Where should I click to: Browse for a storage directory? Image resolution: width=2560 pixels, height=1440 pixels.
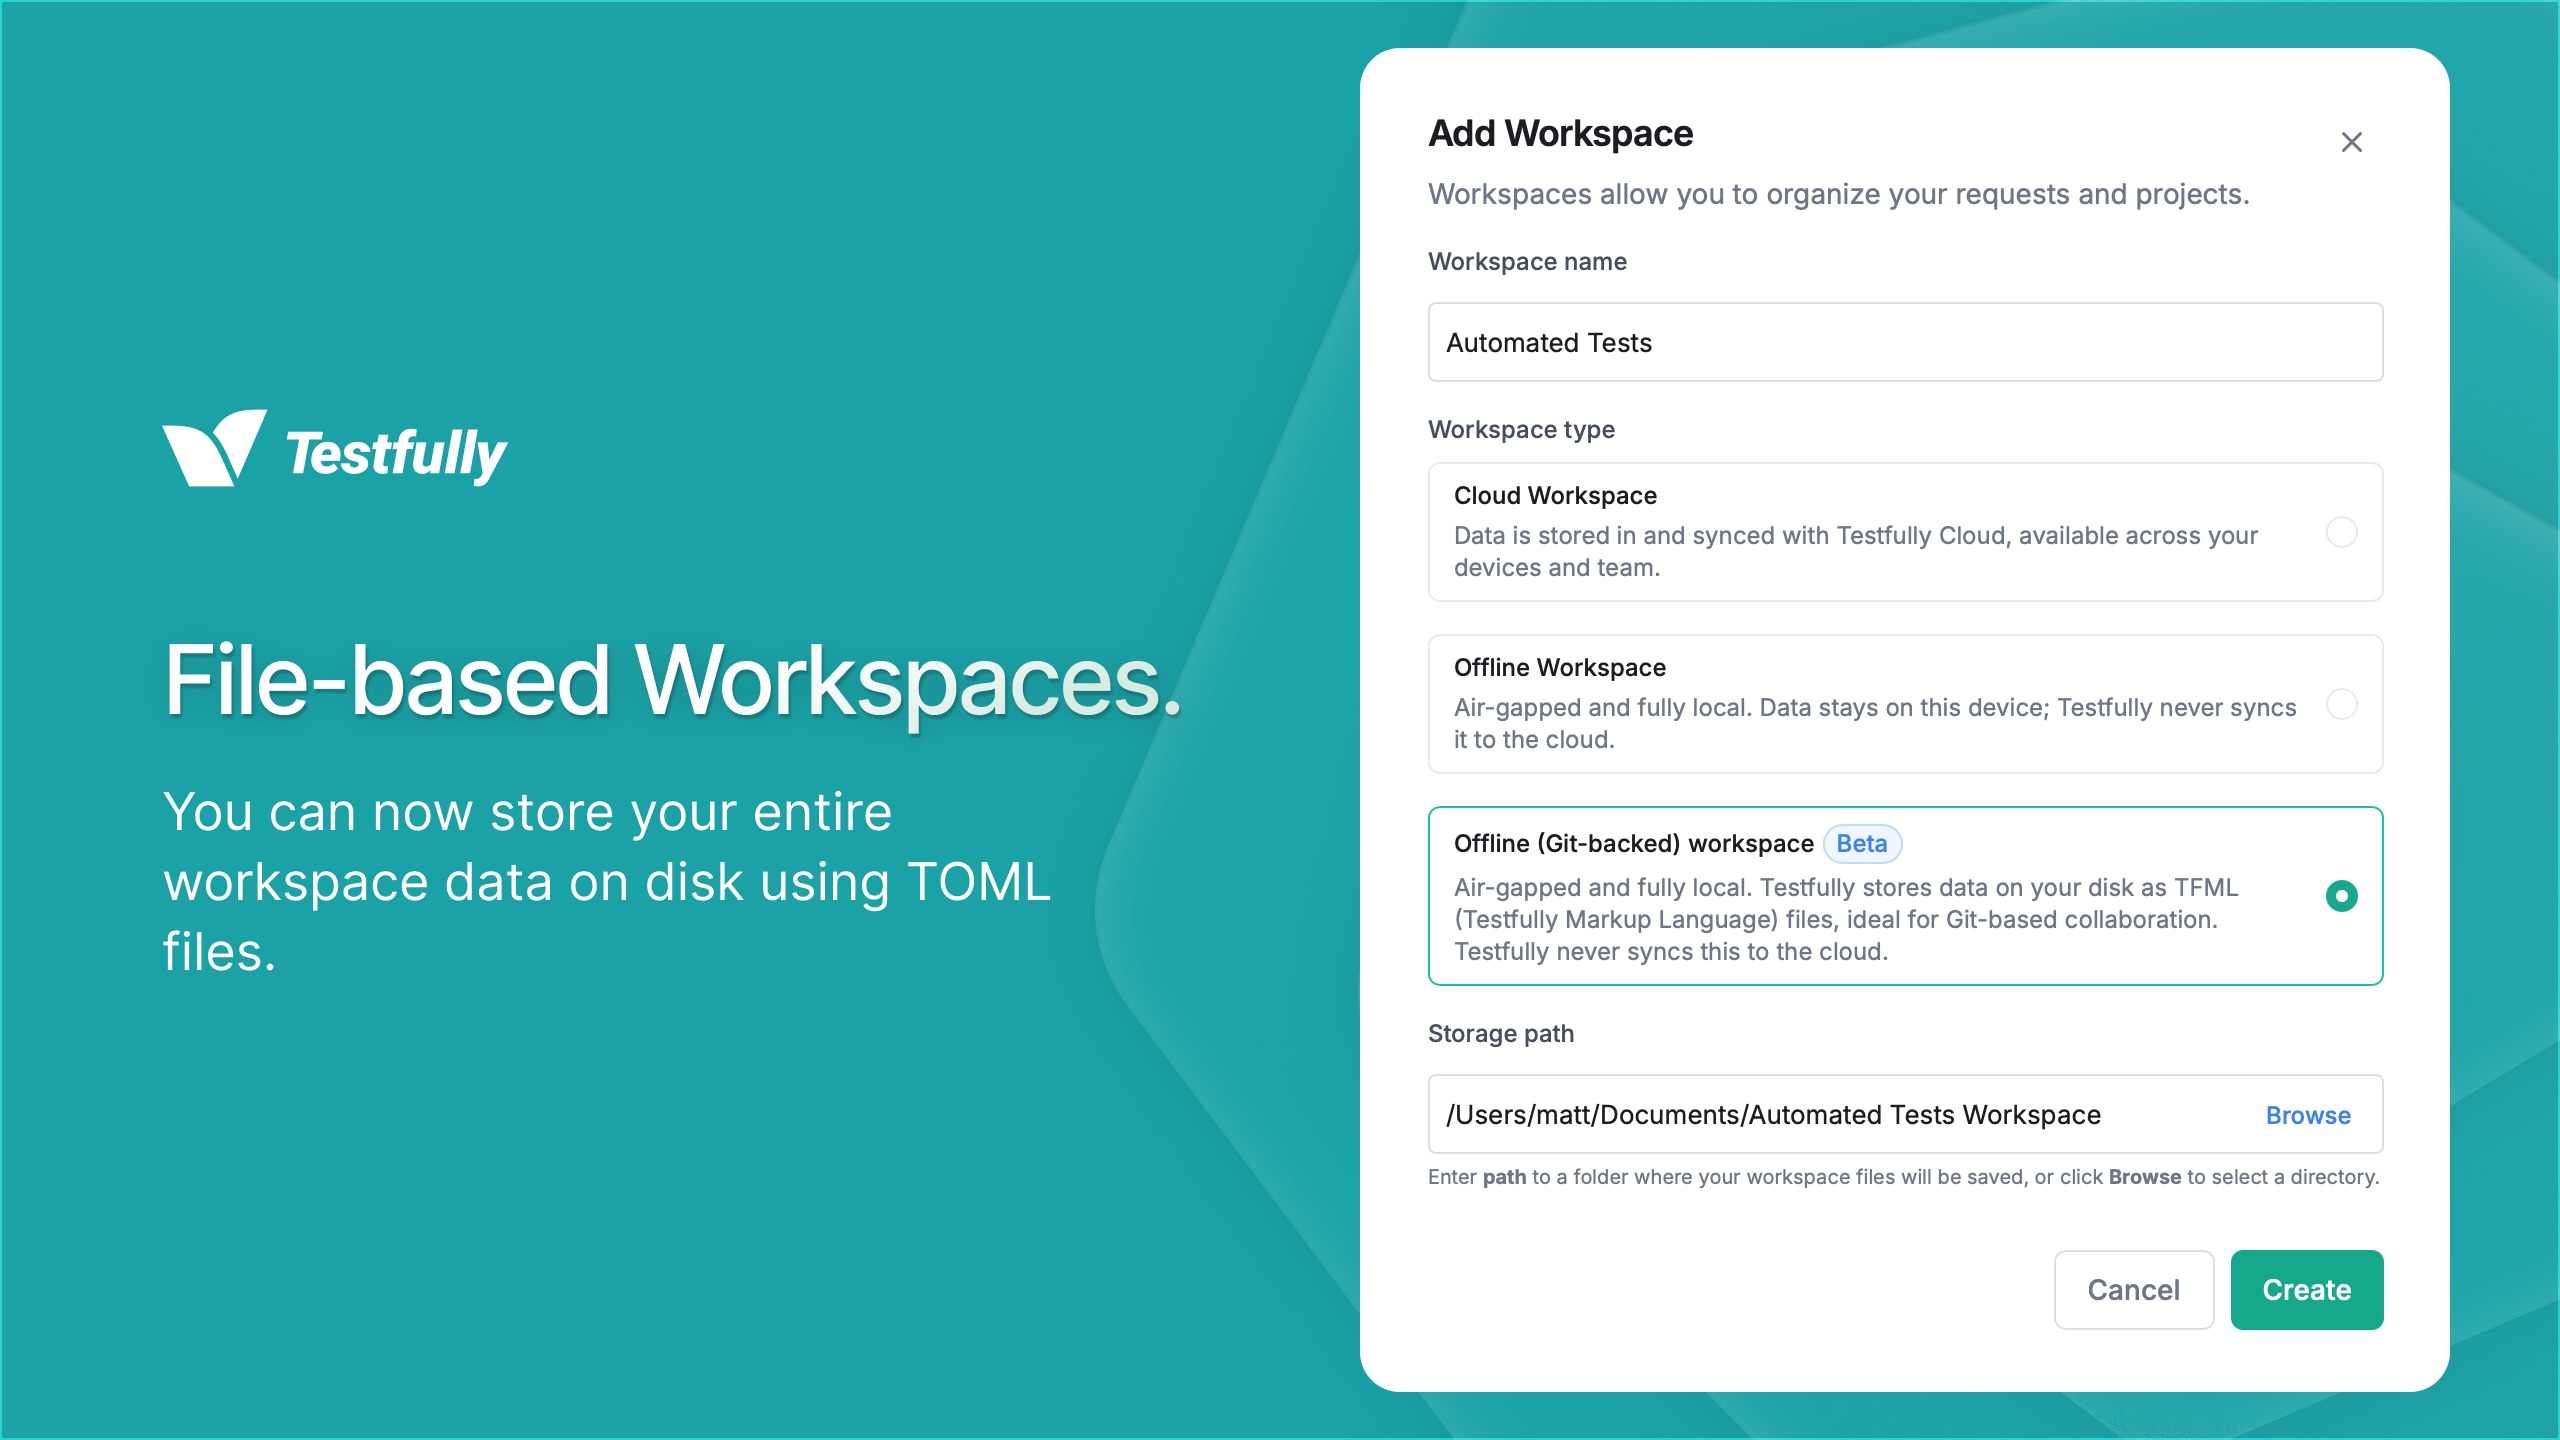[2307, 1115]
